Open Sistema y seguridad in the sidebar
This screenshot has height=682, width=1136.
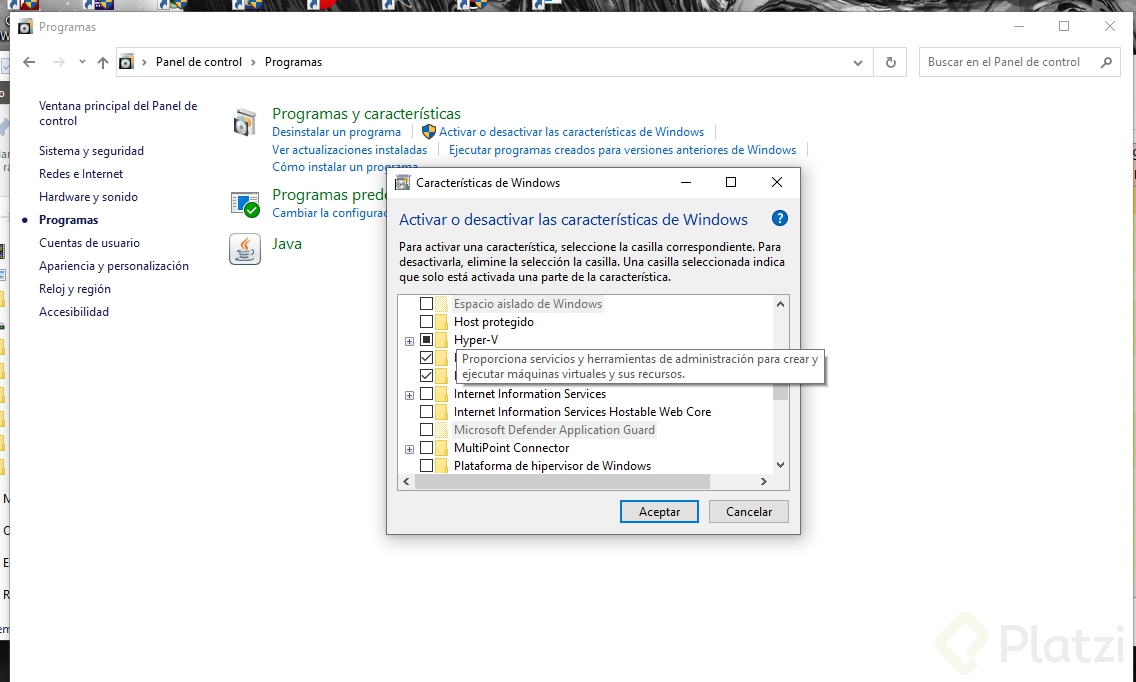pyautogui.click(x=91, y=151)
